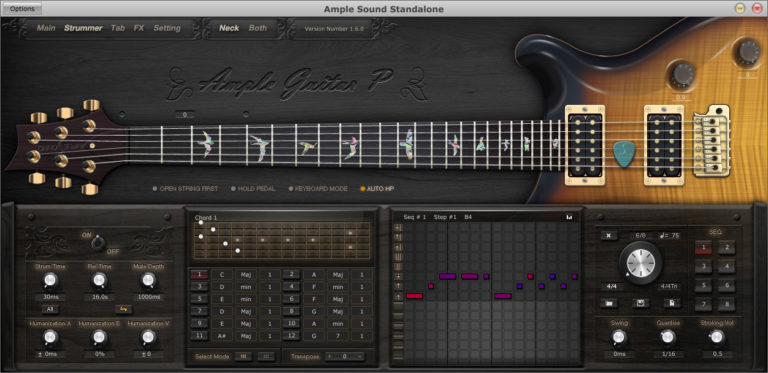The image size is (768, 373).
Task: Select the 6/8 time signature
Action: point(640,235)
